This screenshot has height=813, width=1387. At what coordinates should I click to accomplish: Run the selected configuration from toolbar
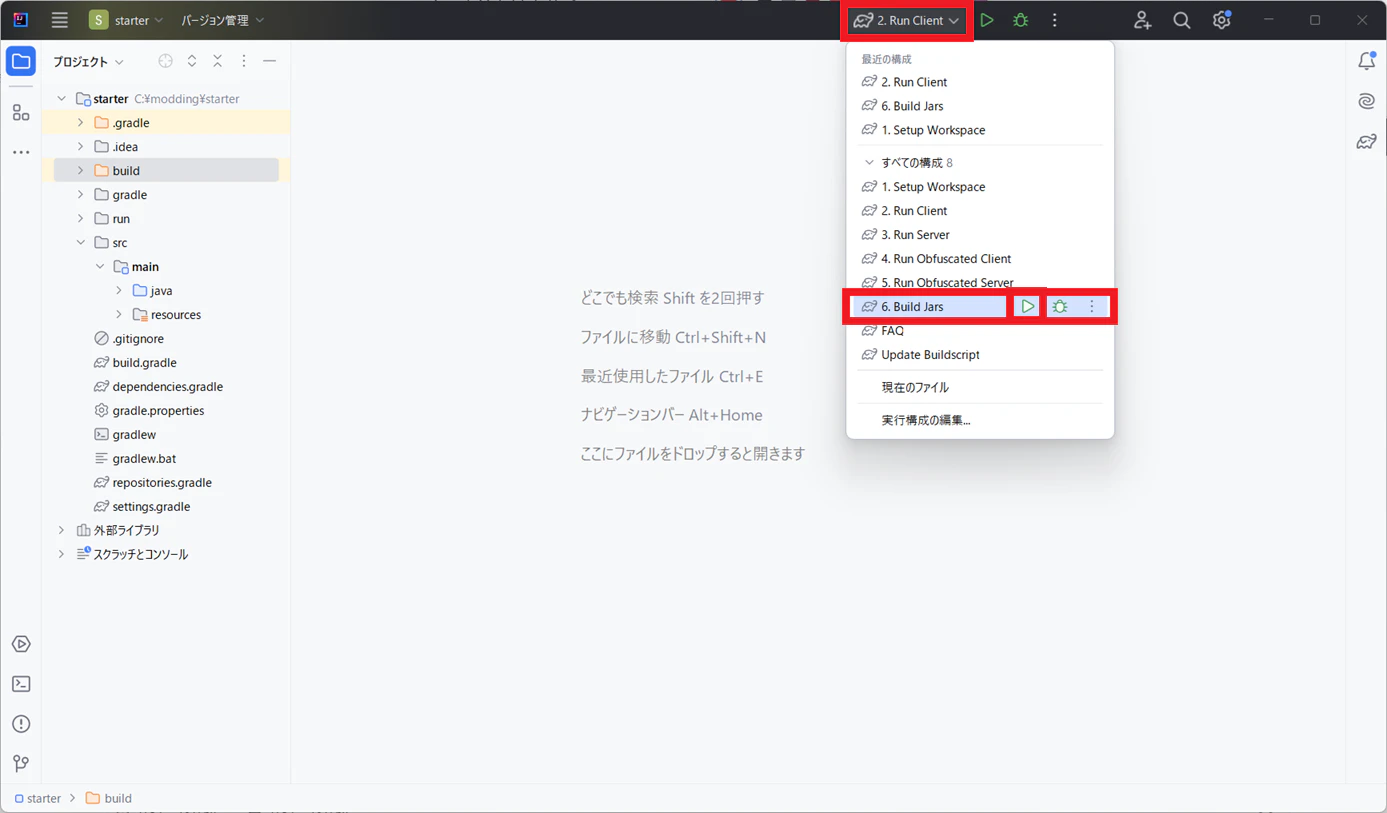click(x=987, y=20)
